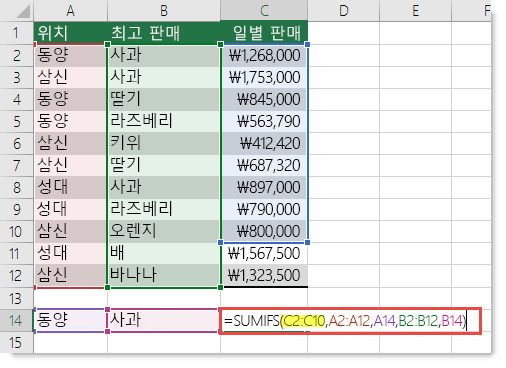Click cell ₩1,323,500
Screen dimensions: 506x368
coord(264,276)
